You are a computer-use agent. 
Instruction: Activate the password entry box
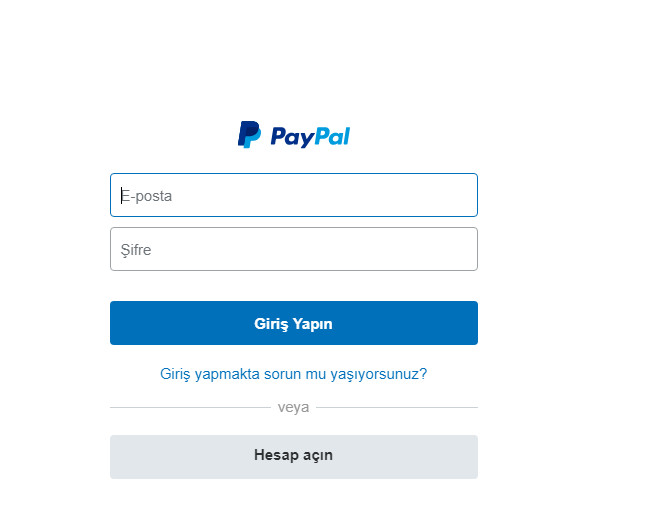[x=294, y=249]
